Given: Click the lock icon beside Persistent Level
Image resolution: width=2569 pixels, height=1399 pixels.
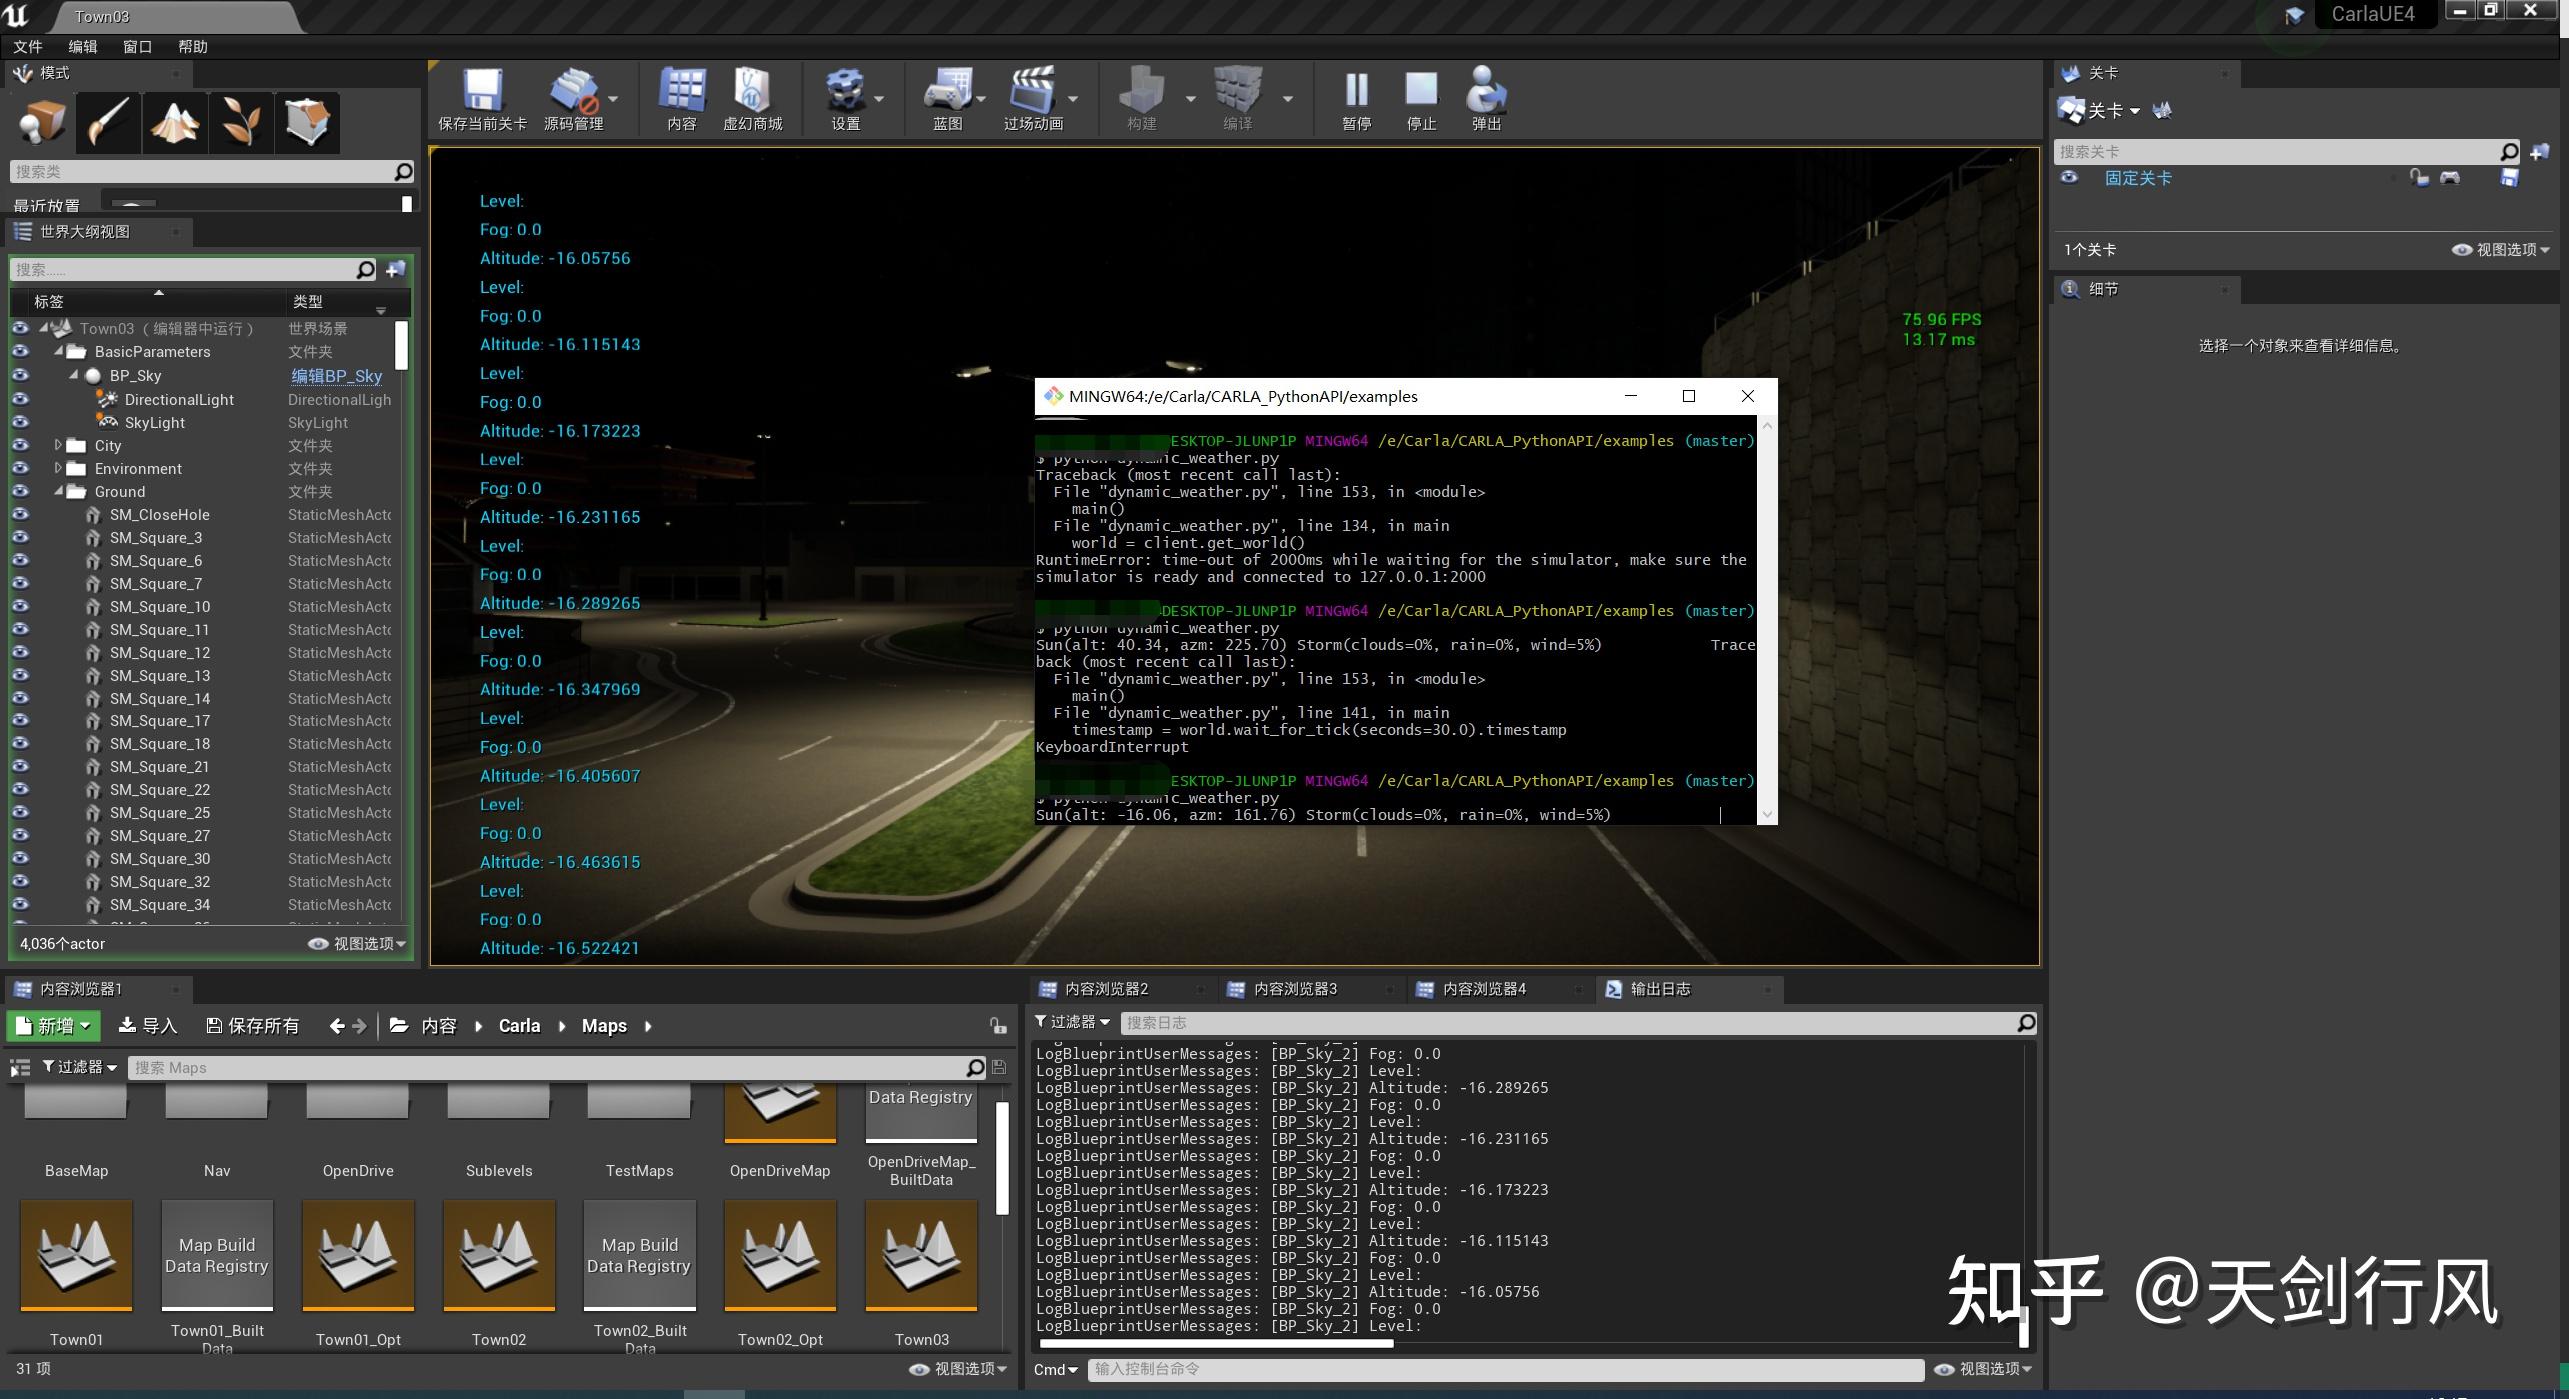Looking at the screenshot, I should point(2419,178).
